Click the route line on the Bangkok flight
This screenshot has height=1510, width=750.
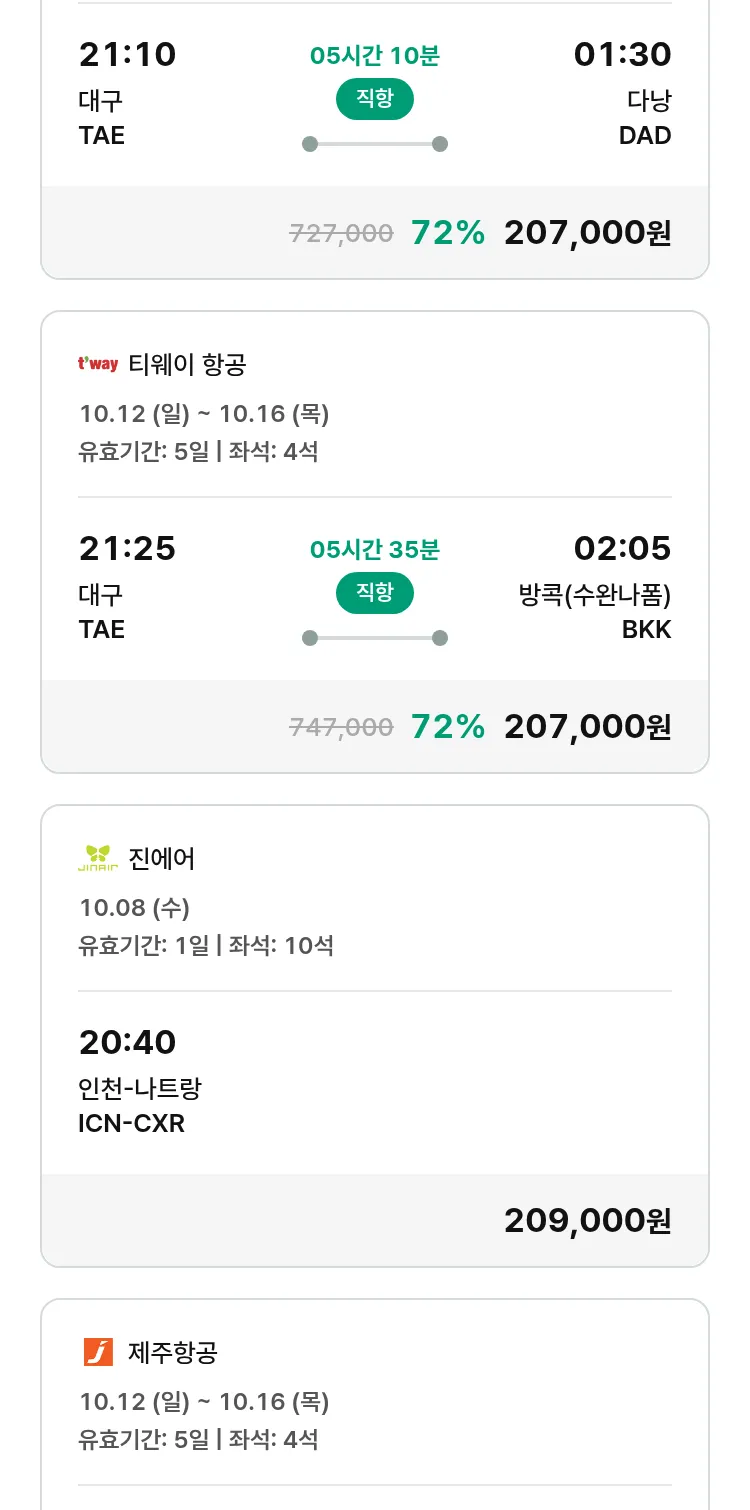(374, 638)
